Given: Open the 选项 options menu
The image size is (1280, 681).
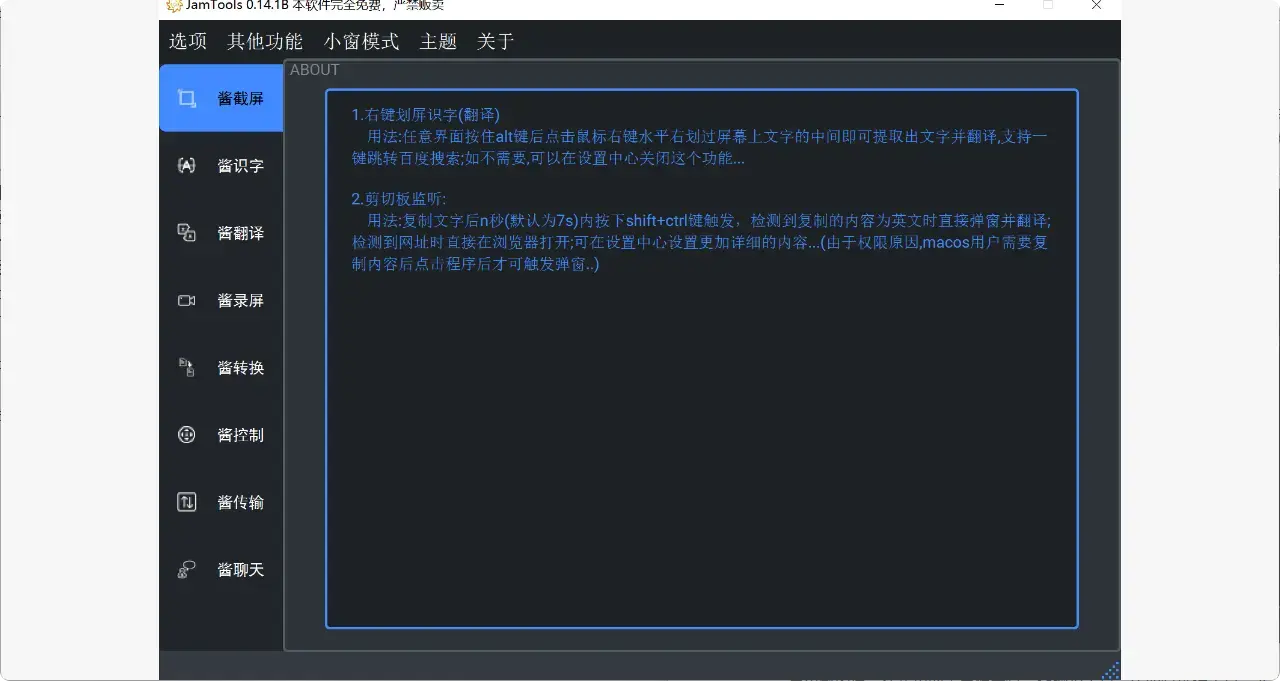Looking at the screenshot, I should click(x=187, y=42).
